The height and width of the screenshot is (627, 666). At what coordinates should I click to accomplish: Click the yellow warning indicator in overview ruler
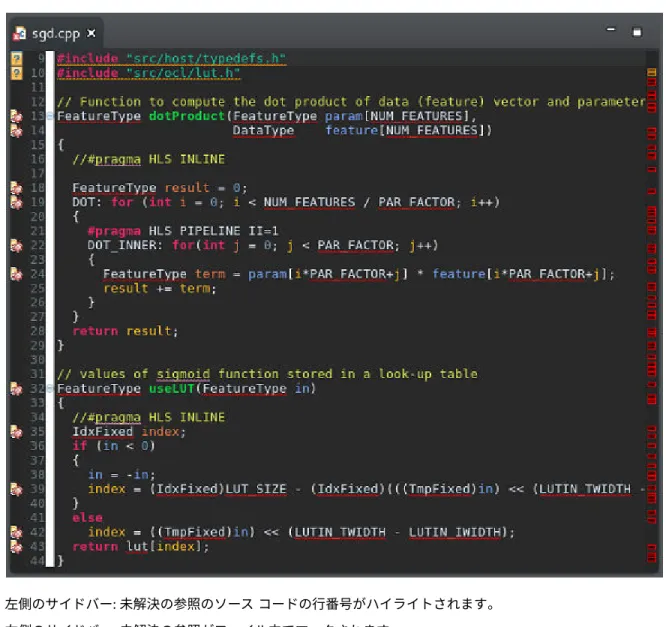(651, 72)
